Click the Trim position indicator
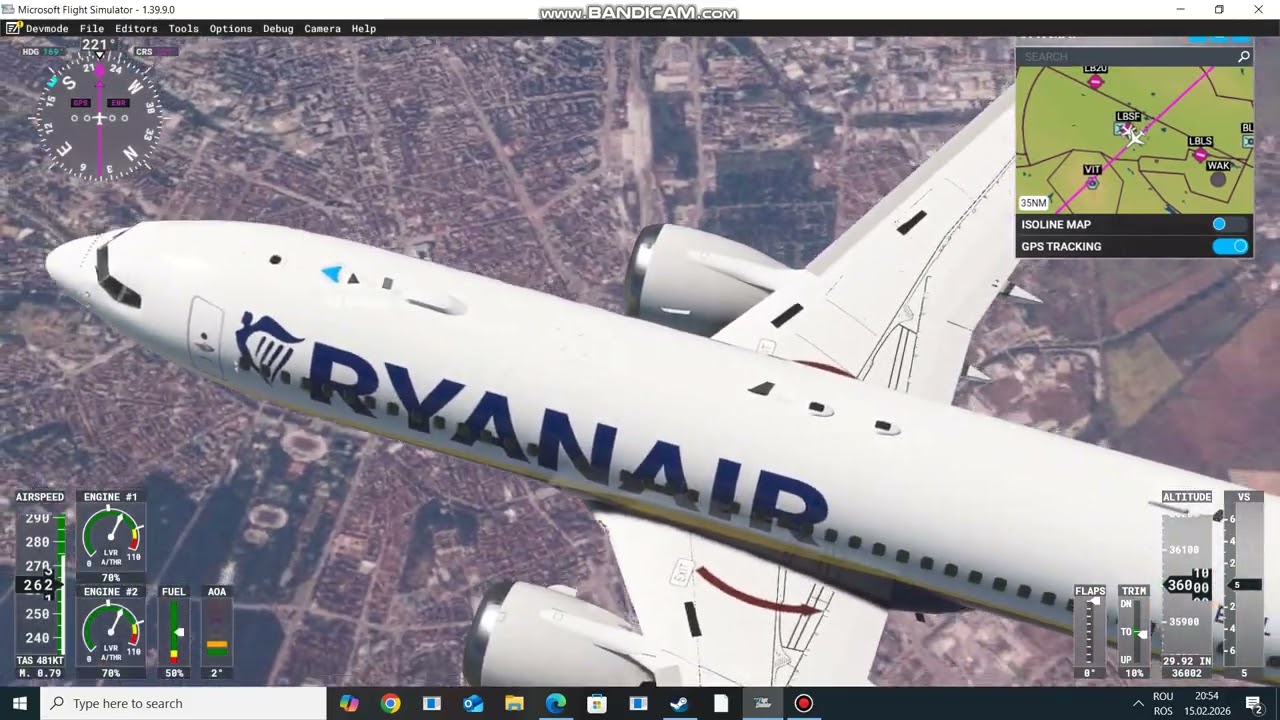Screen dimensions: 1280x720 [1133, 632]
